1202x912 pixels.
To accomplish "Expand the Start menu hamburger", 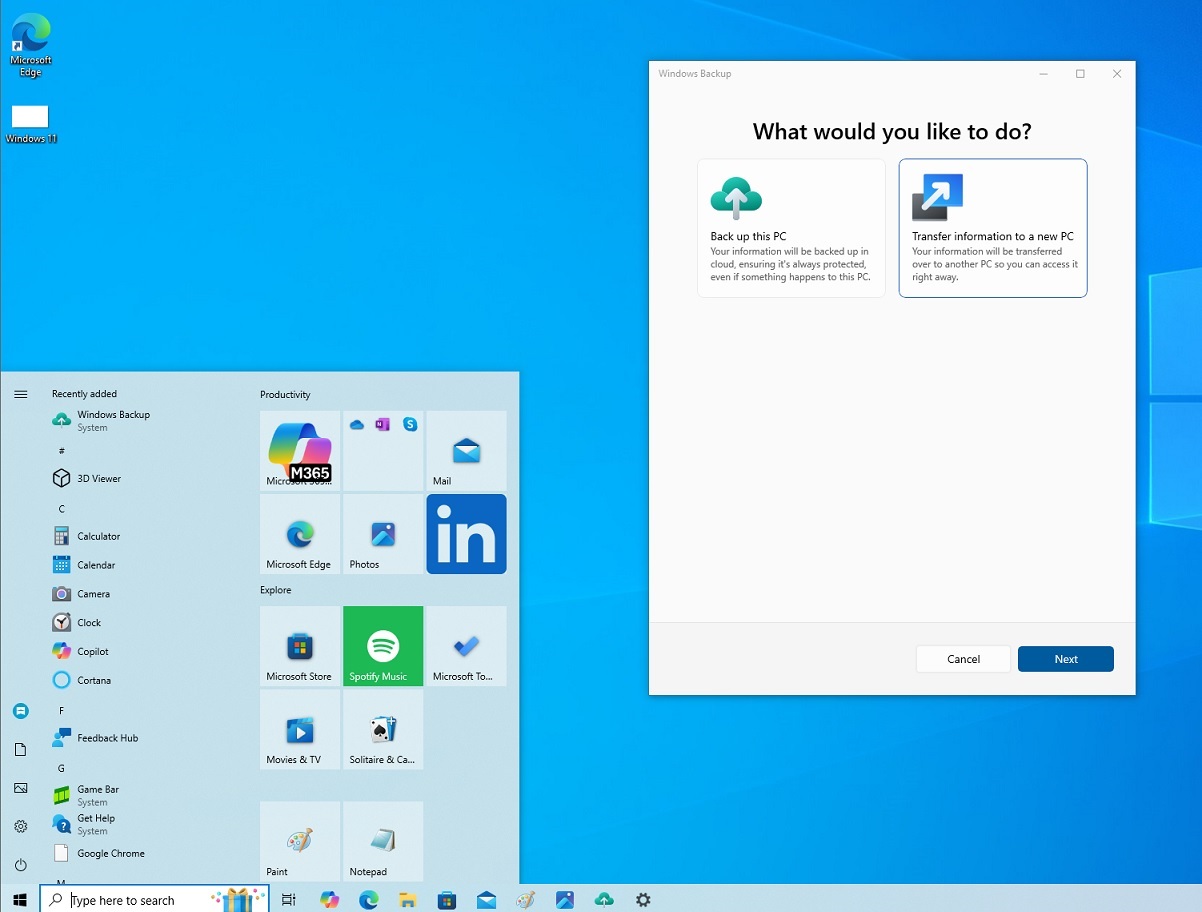I will coord(21,394).
